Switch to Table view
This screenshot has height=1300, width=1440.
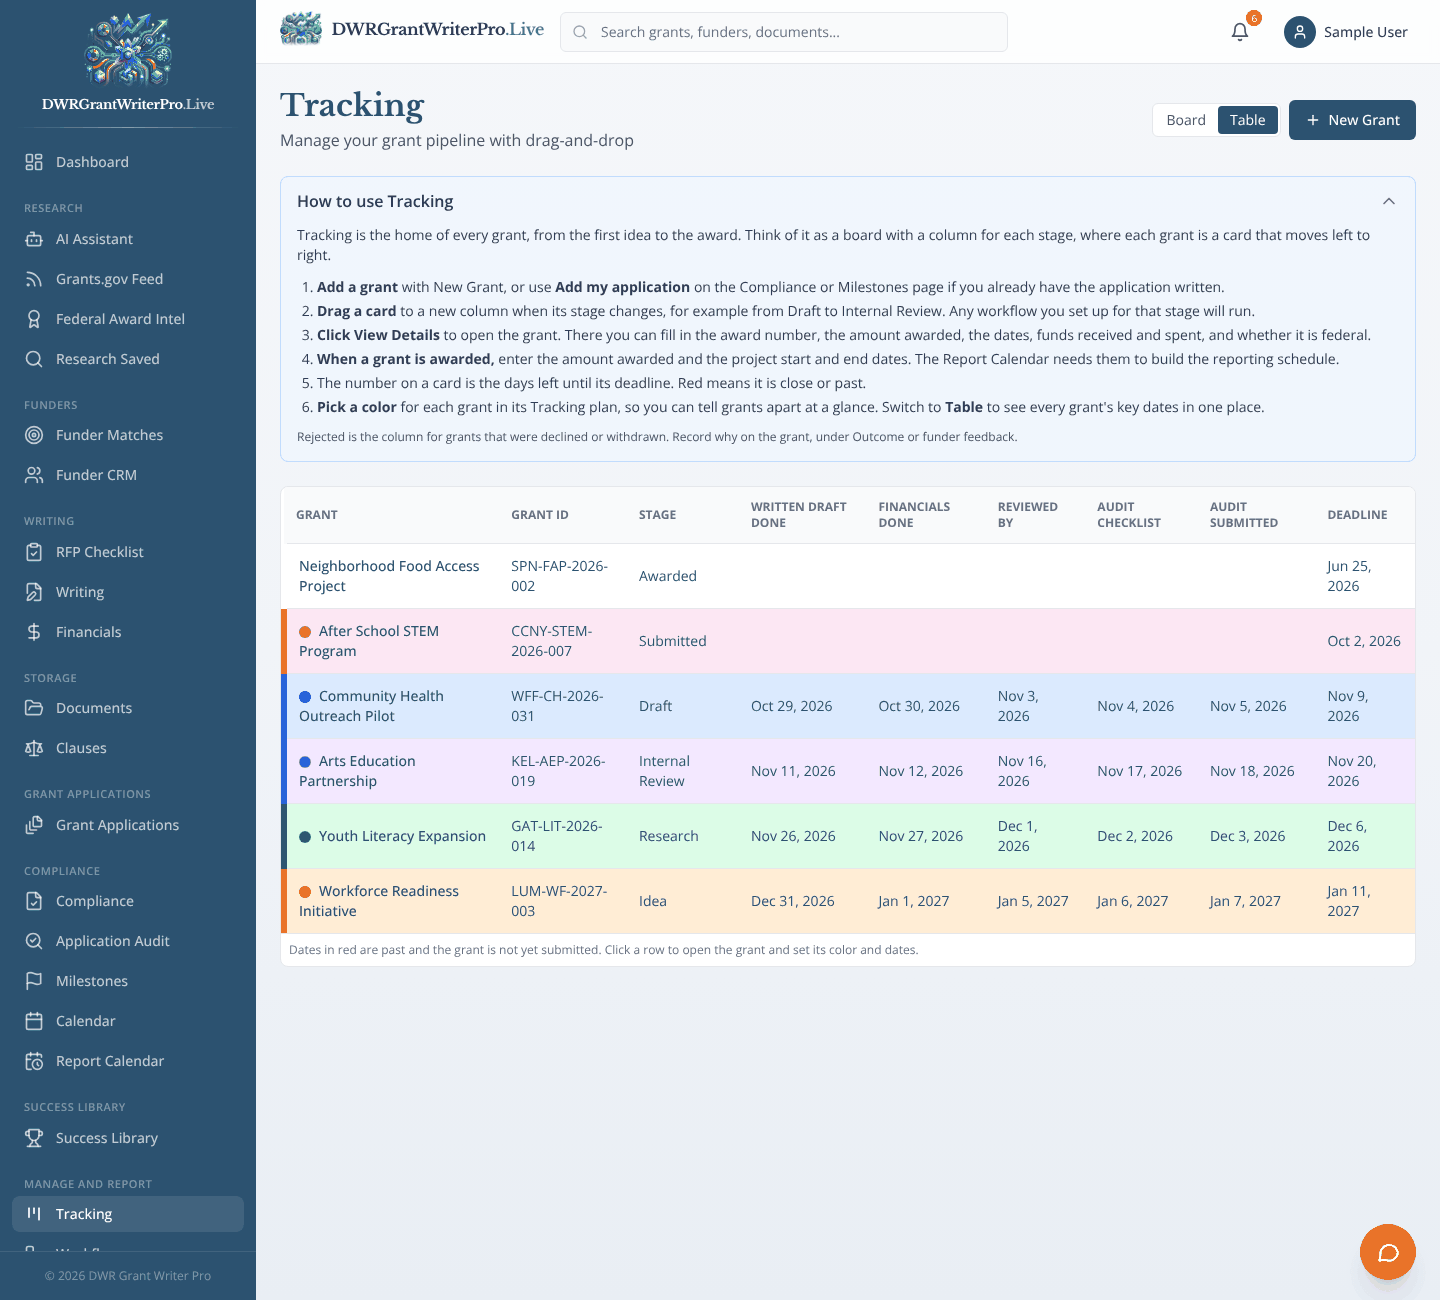click(x=1248, y=120)
